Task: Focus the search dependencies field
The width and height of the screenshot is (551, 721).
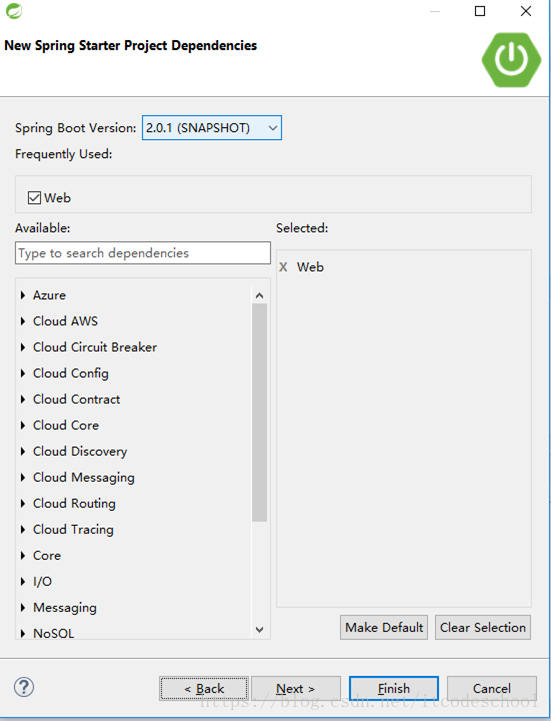Action: (x=143, y=253)
